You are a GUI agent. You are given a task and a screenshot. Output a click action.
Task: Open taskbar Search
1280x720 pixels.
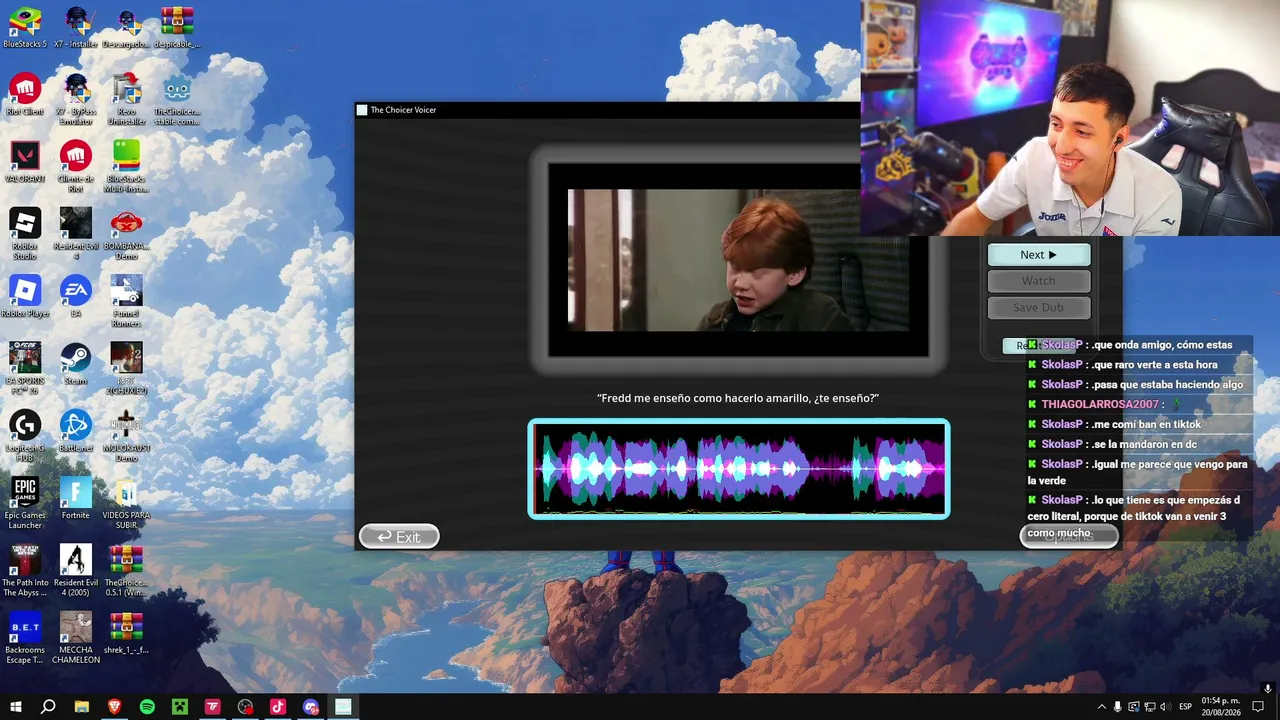click(x=48, y=707)
